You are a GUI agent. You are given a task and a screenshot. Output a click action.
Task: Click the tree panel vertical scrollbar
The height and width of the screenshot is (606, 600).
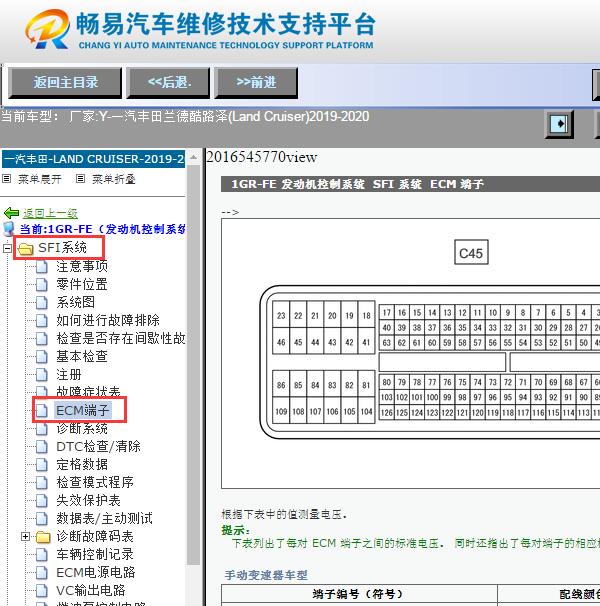(x=194, y=363)
